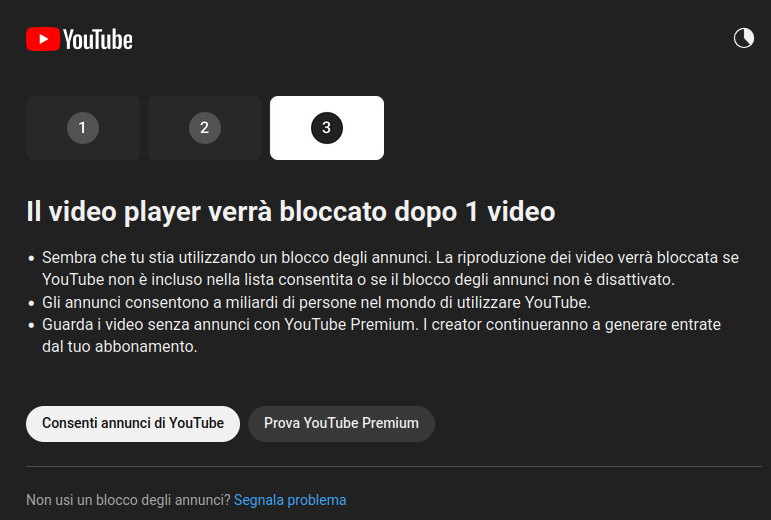Open the Segnala problema link
771x520 pixels.
tap(290, 500)
